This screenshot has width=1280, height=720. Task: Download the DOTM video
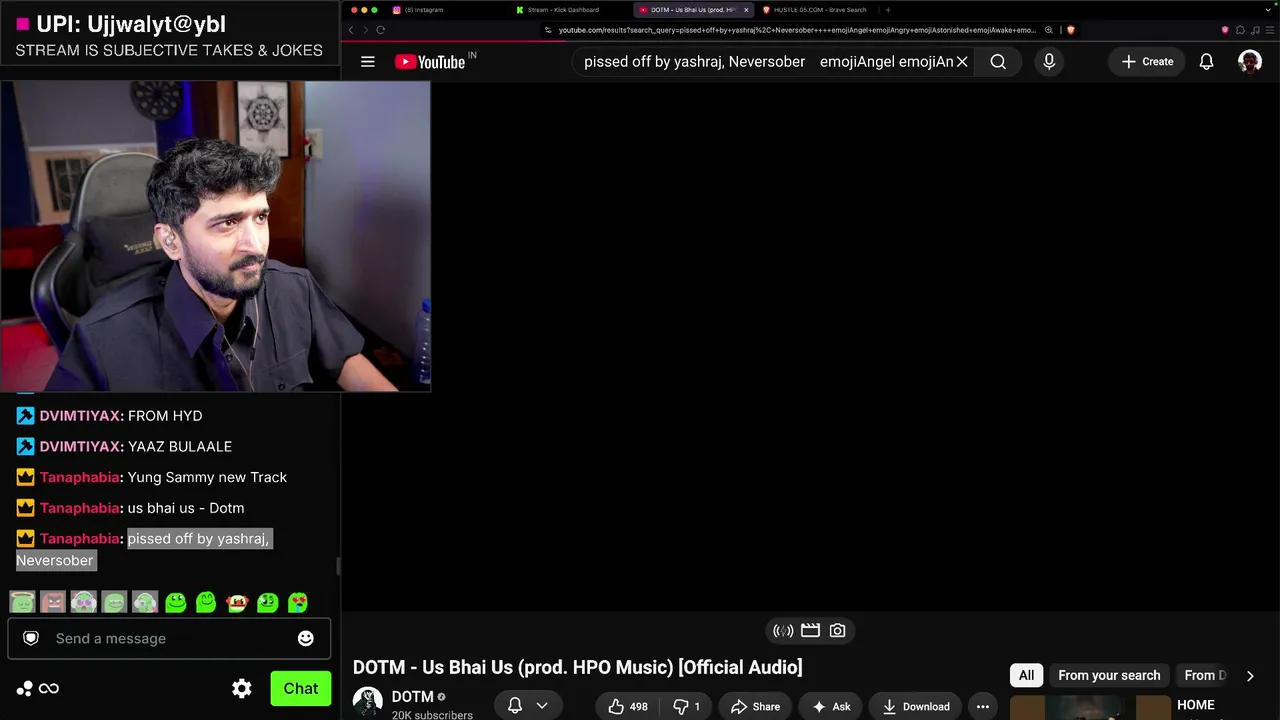[915, 706]
